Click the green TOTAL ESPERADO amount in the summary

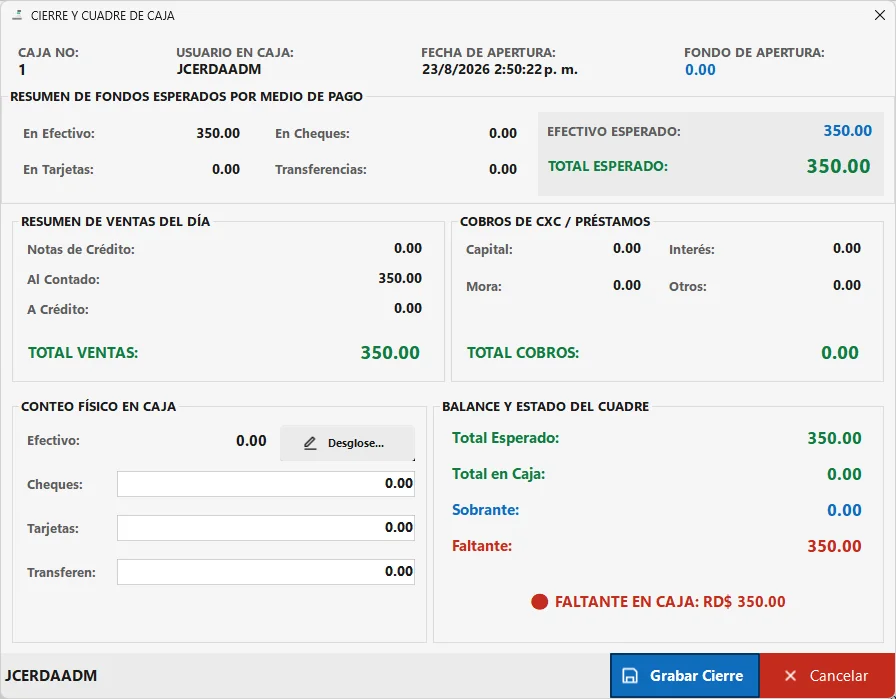[x=838, y=166]
